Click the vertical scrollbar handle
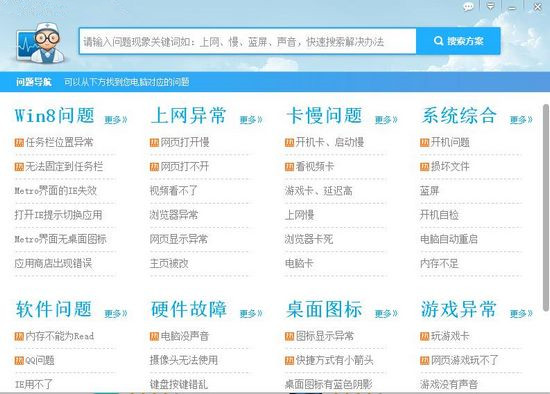 [x=546, y=207]
